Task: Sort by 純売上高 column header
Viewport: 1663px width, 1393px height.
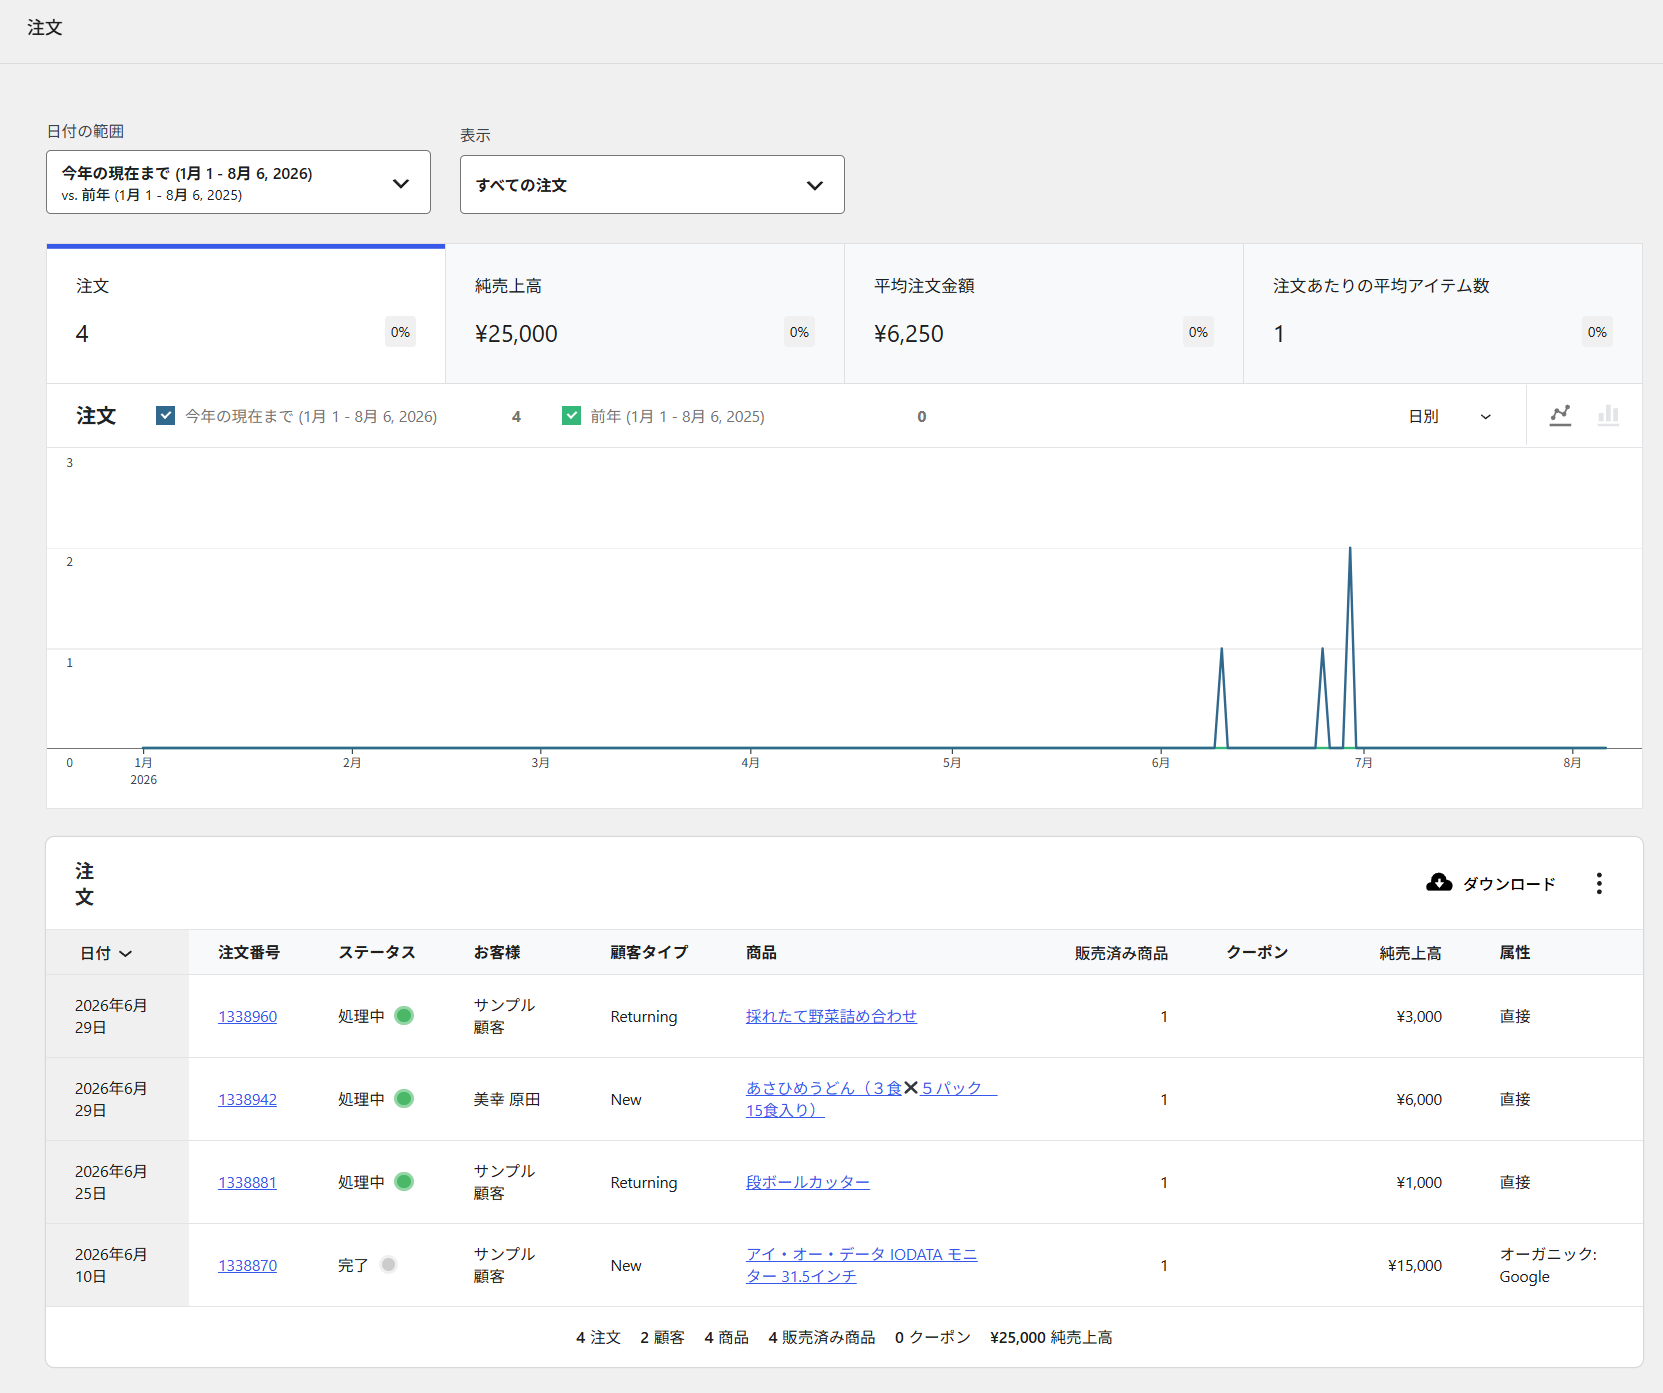Action: (x=1411, y=953)
